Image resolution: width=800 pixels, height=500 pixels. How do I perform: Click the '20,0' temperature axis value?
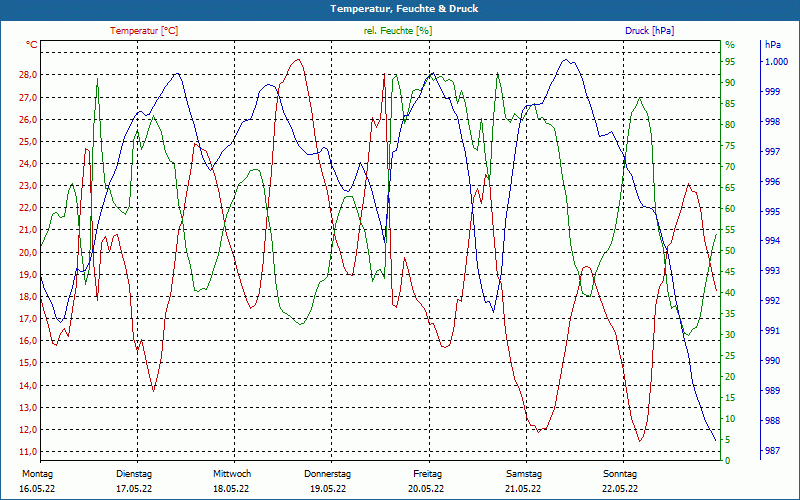tap(28, 252)
